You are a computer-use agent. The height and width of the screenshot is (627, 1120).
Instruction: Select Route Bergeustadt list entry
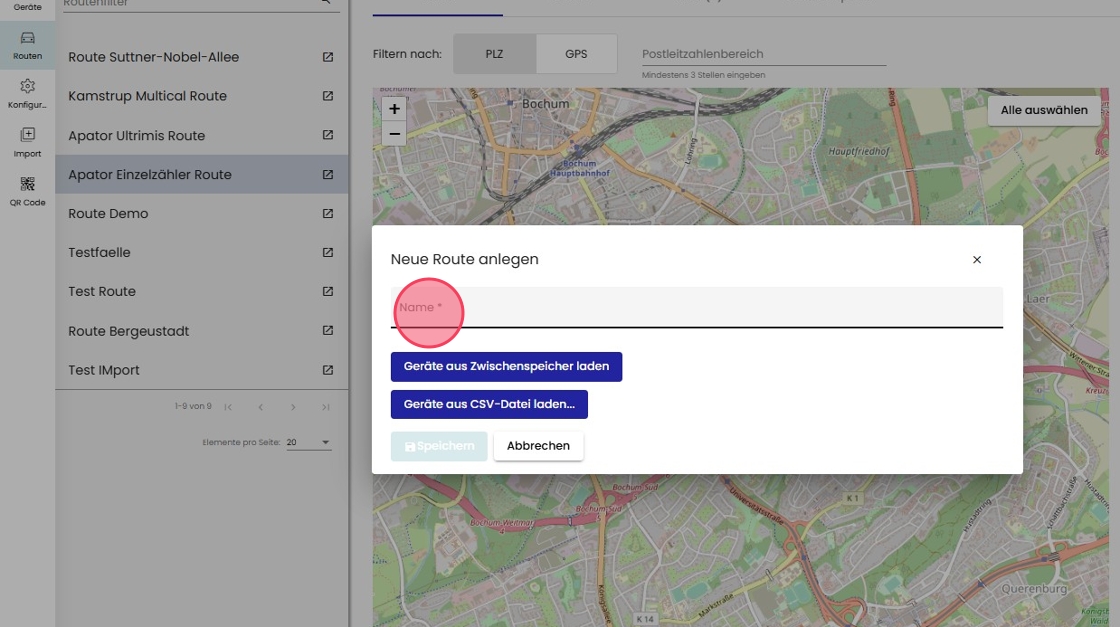click(x=128, y=331)
